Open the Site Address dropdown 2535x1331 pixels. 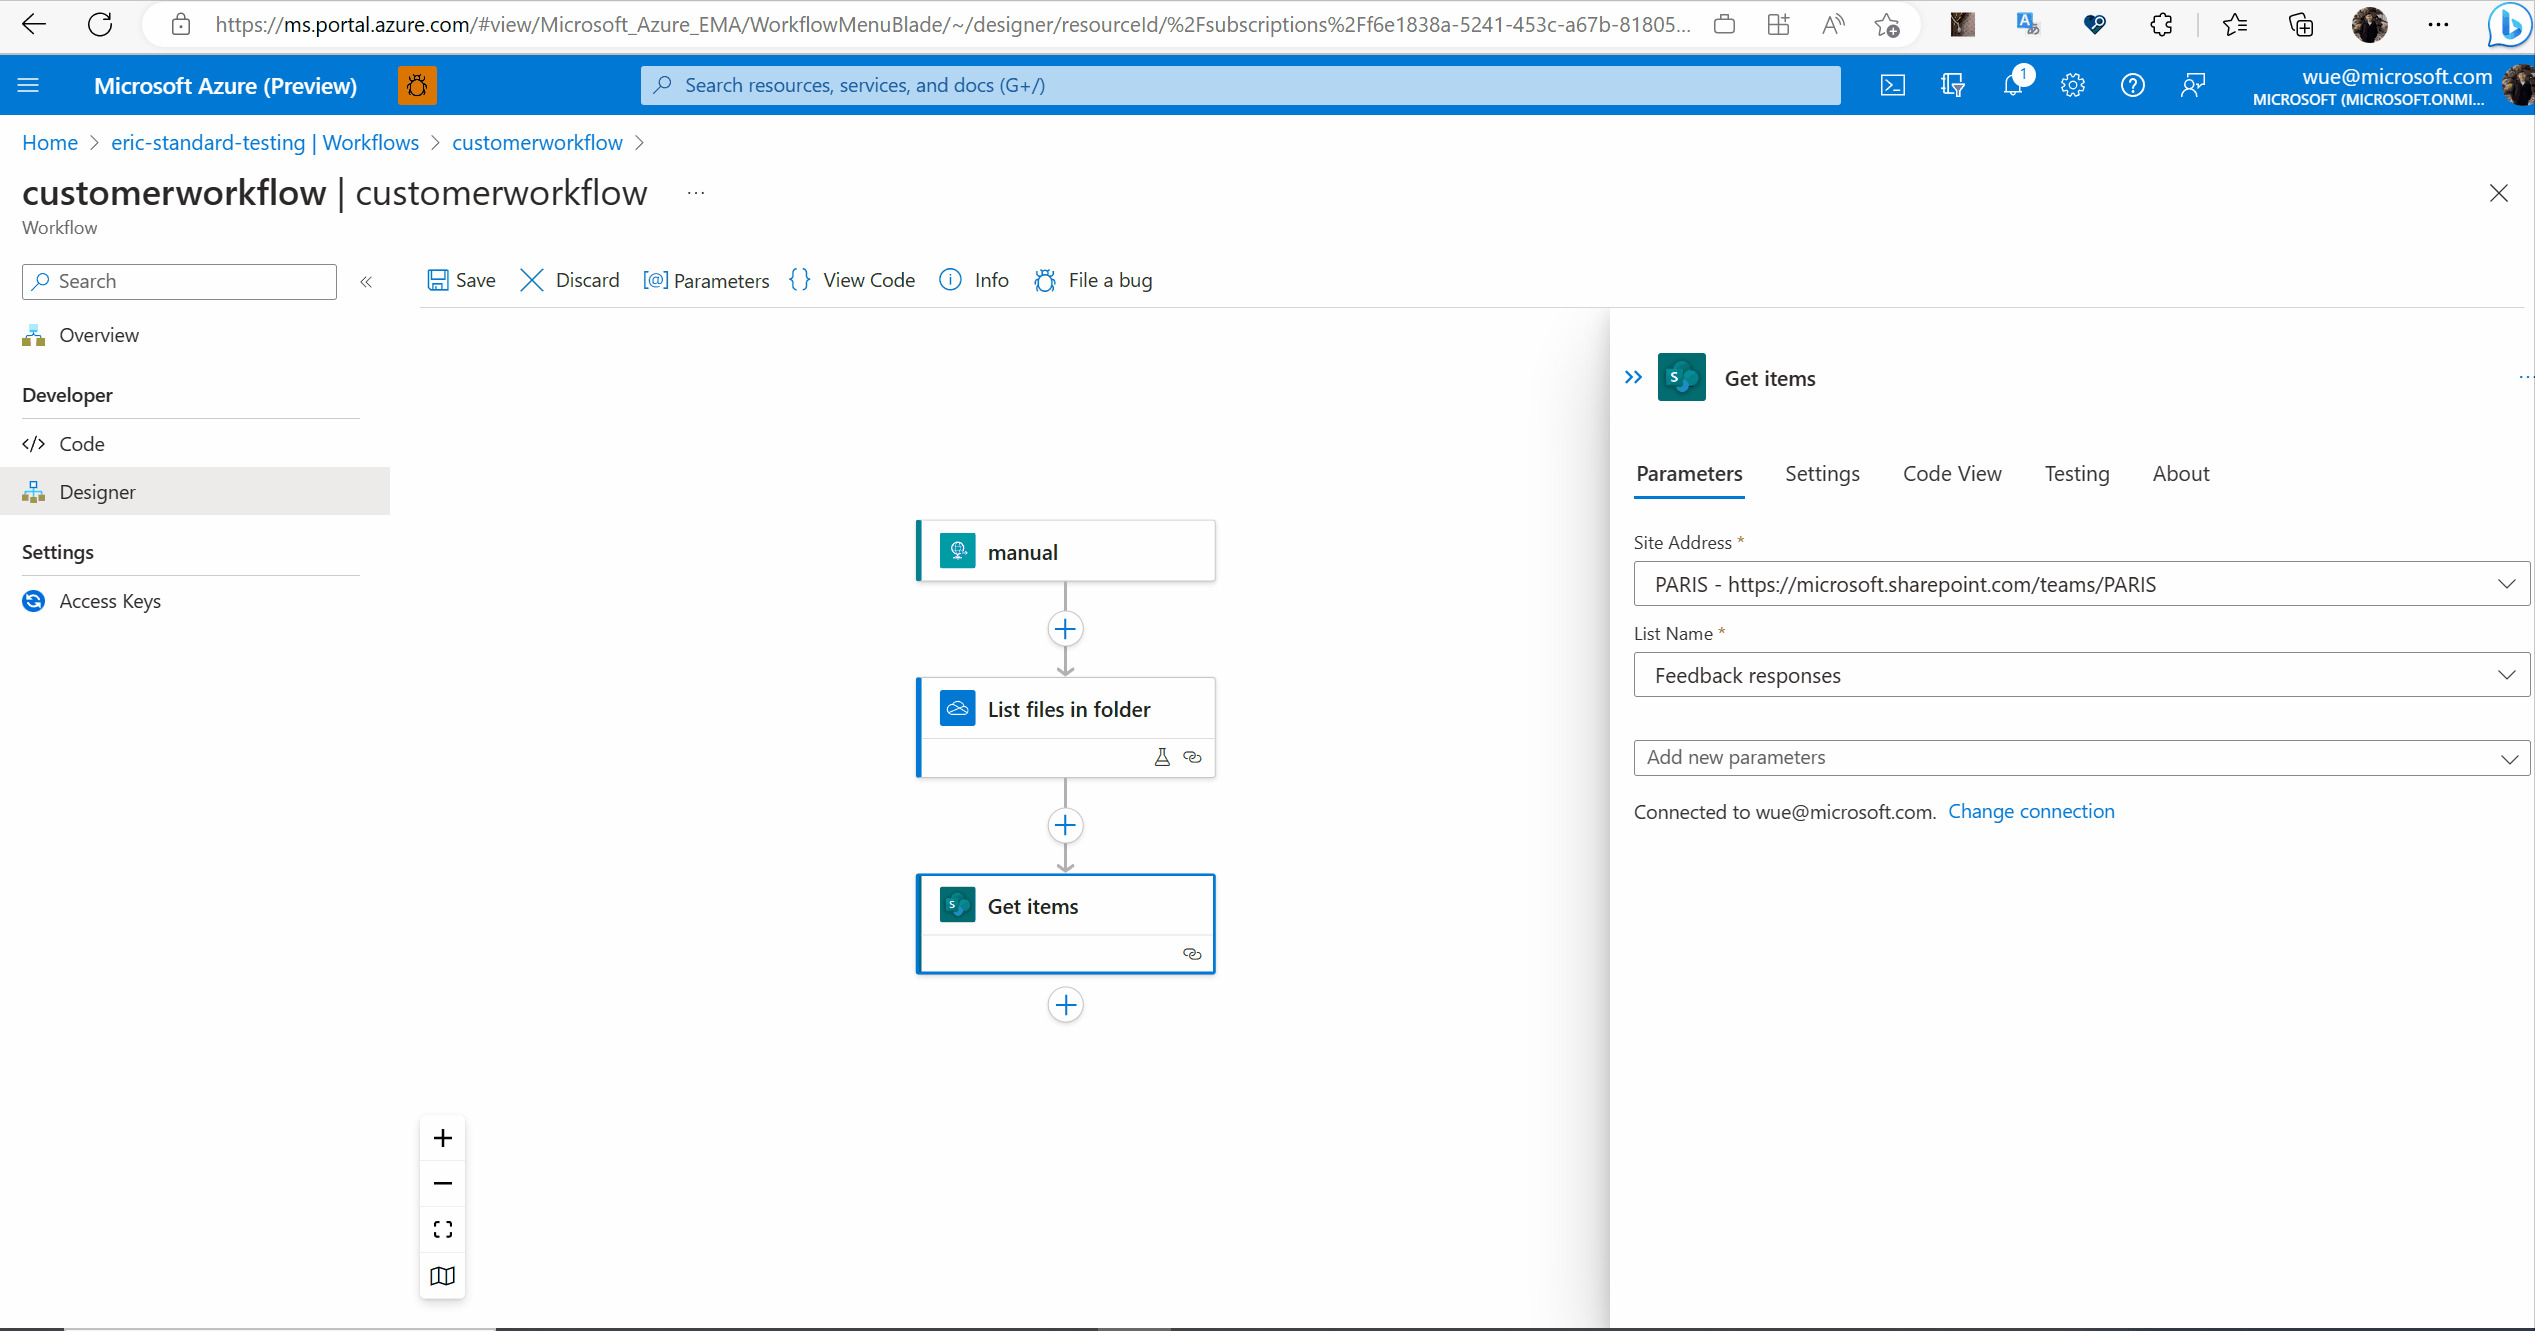tap(2506, 584)
